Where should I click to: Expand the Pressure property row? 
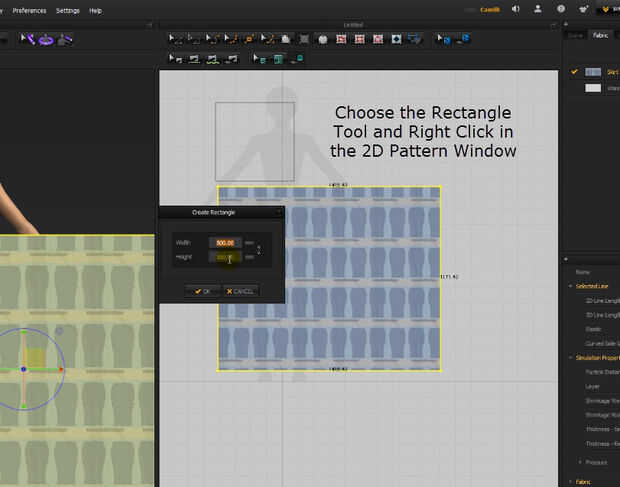click(x=582, y=462)
